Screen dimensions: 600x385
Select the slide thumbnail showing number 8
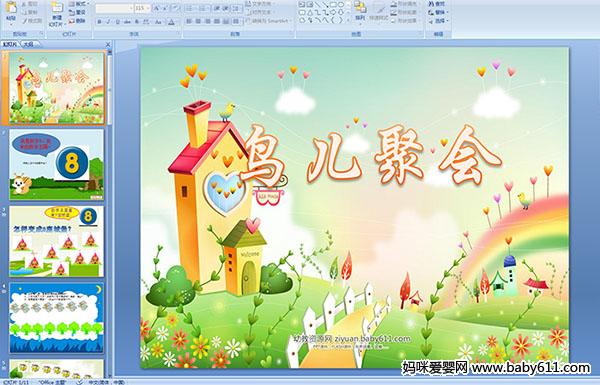pyautogui.click(x=56, y=165)
